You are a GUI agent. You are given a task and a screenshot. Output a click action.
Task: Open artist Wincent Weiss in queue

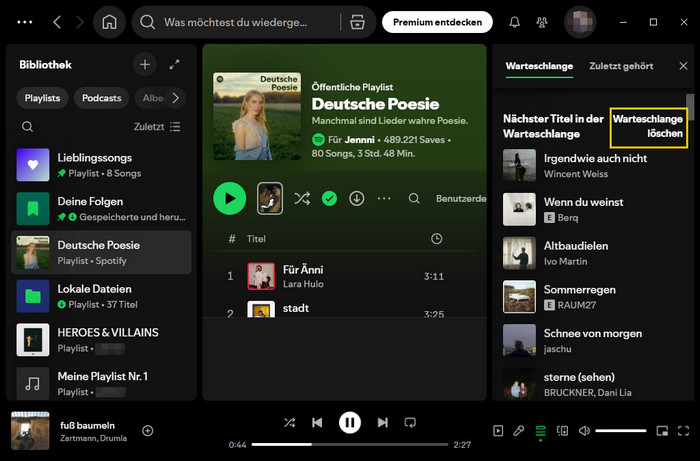point(575,174)
